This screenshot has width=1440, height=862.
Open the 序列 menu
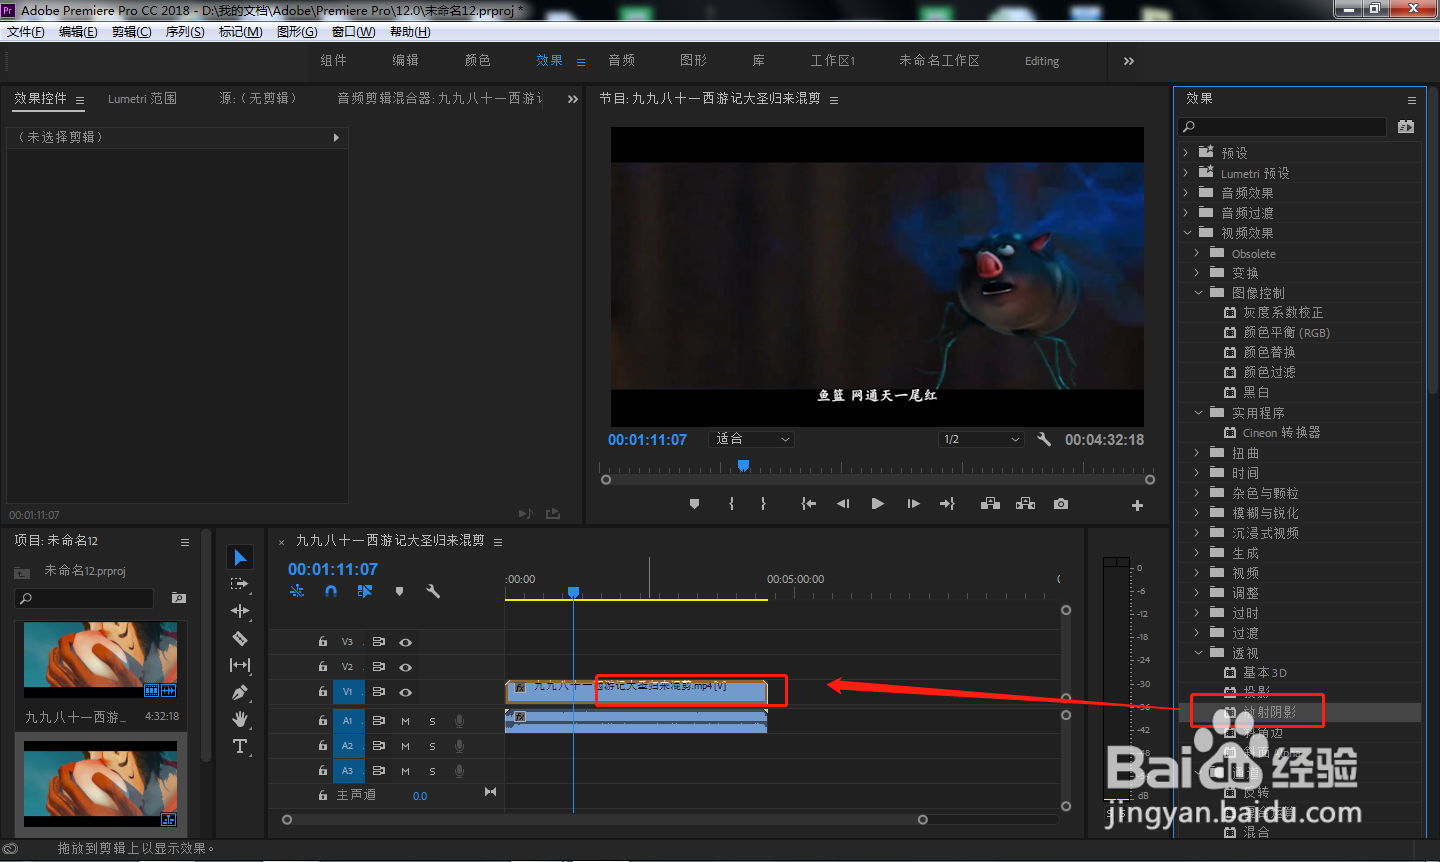pos(185,32)
